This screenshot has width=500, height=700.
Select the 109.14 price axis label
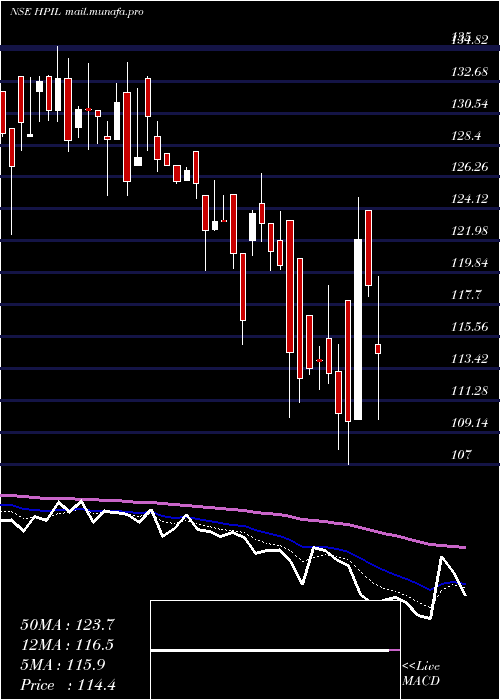tap(470, 422)
